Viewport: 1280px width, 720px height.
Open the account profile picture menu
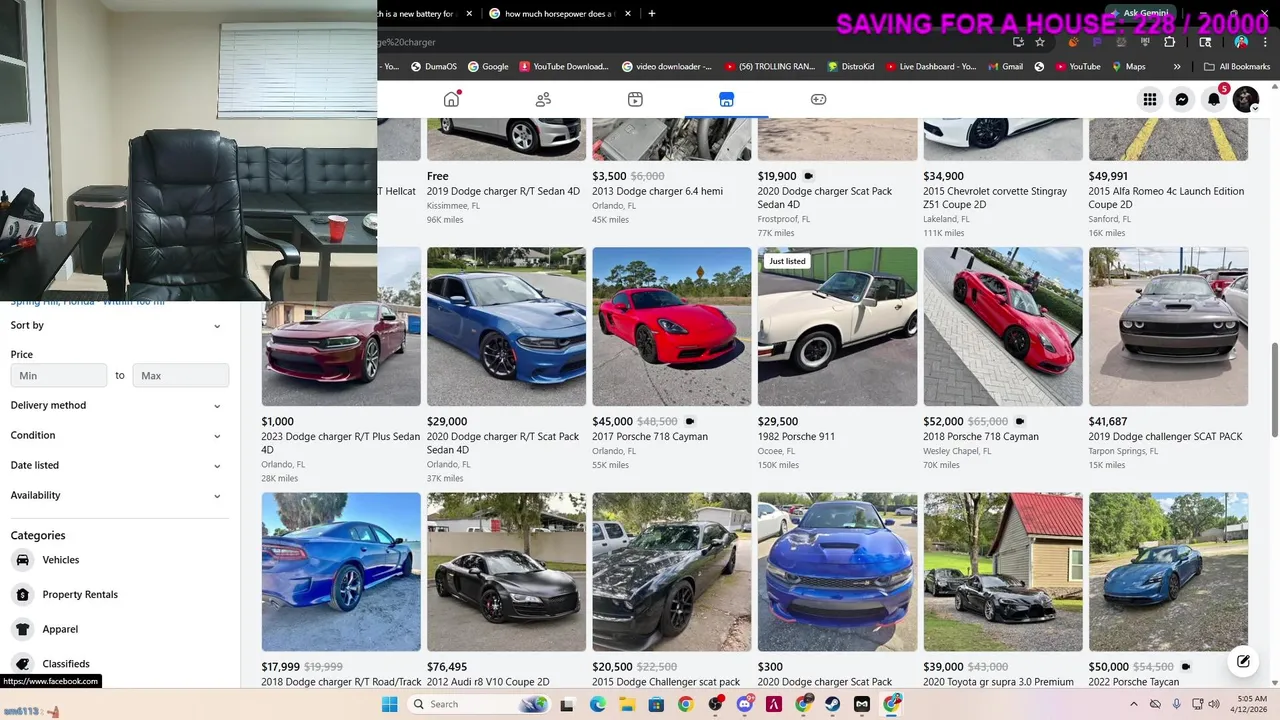[x=1246, y=99]
